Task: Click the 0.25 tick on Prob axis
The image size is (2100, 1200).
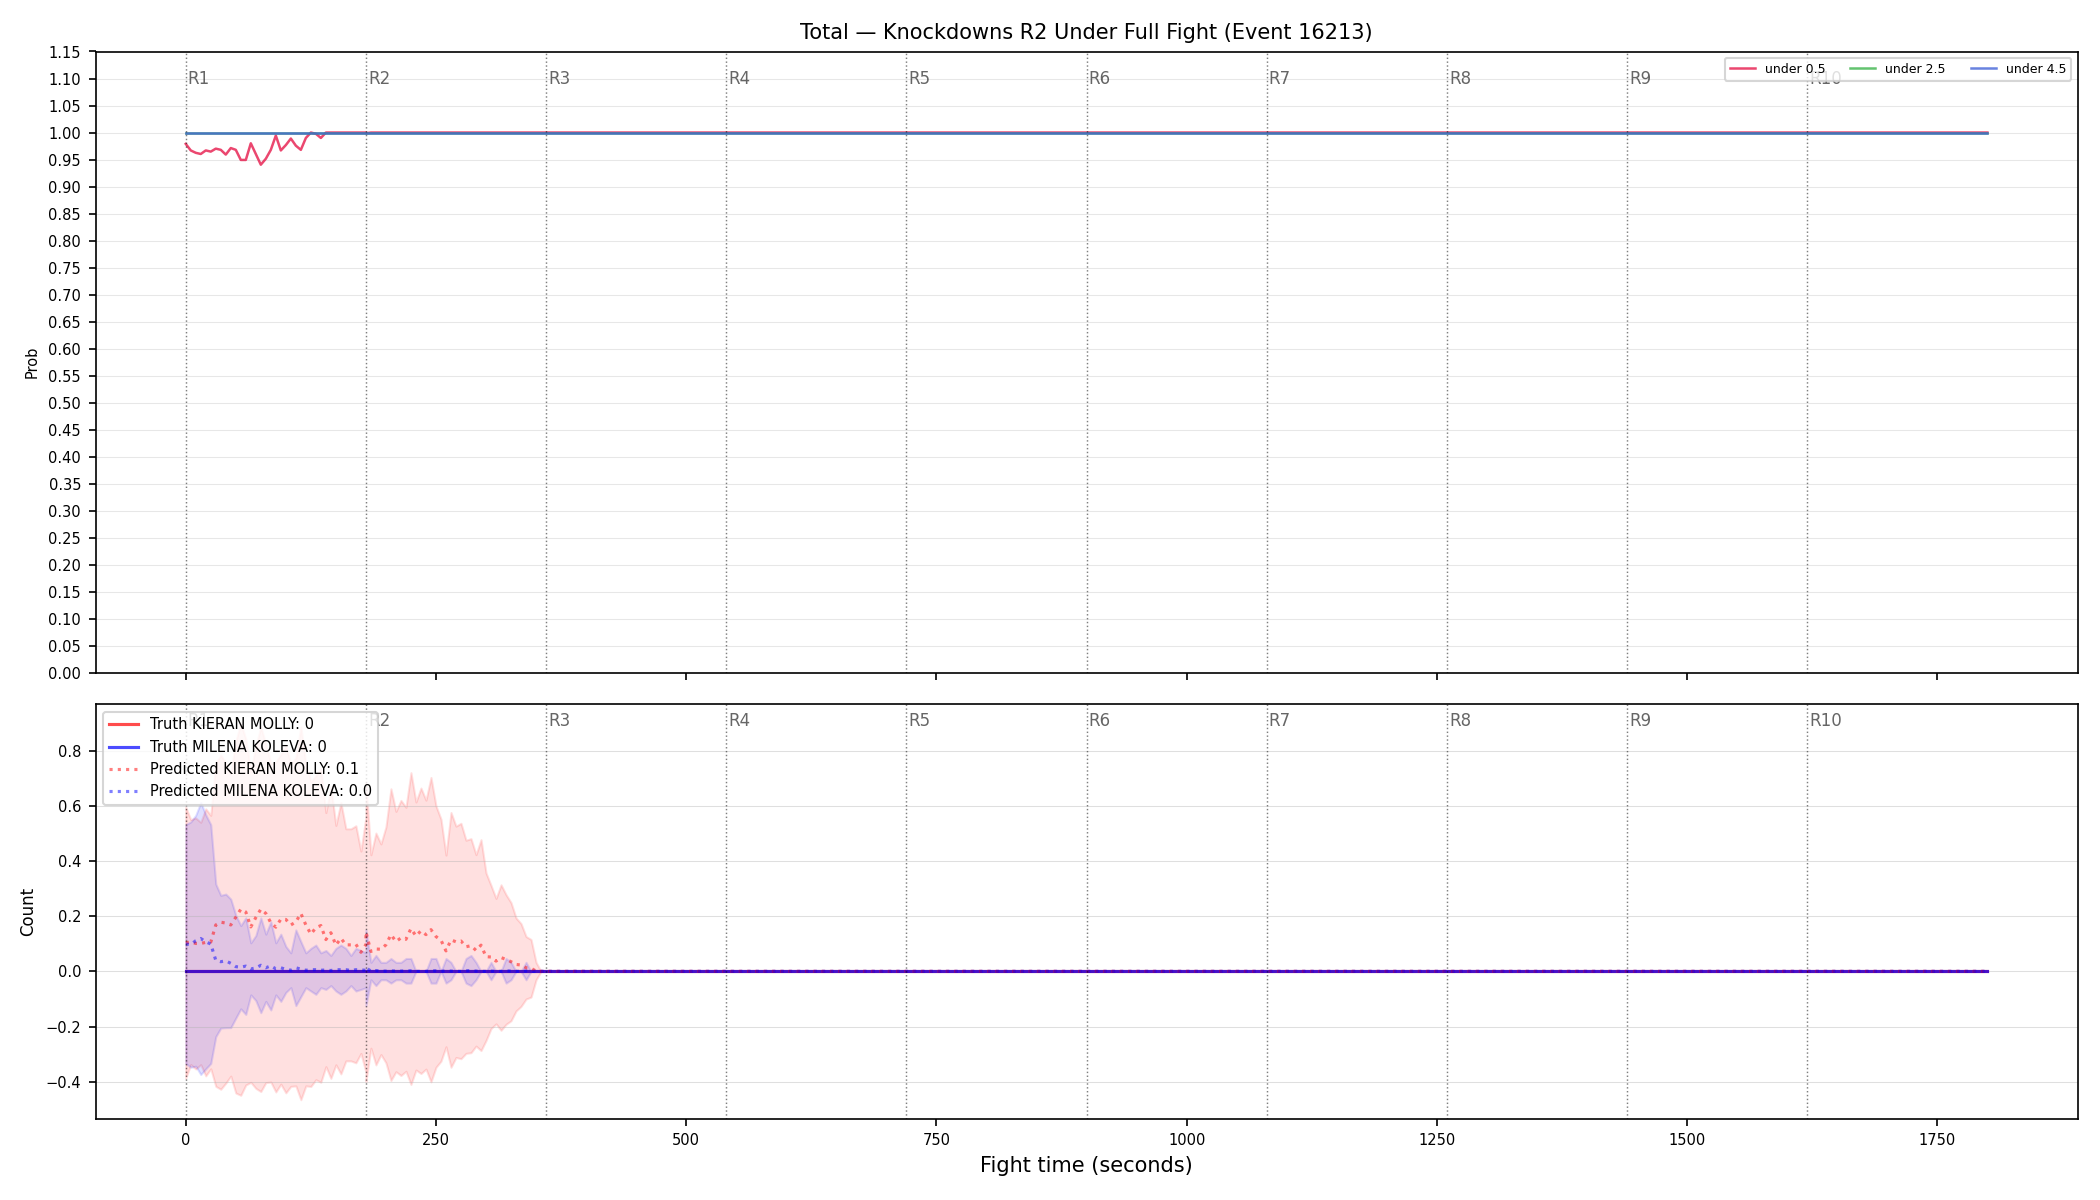Action: [65, 538]
